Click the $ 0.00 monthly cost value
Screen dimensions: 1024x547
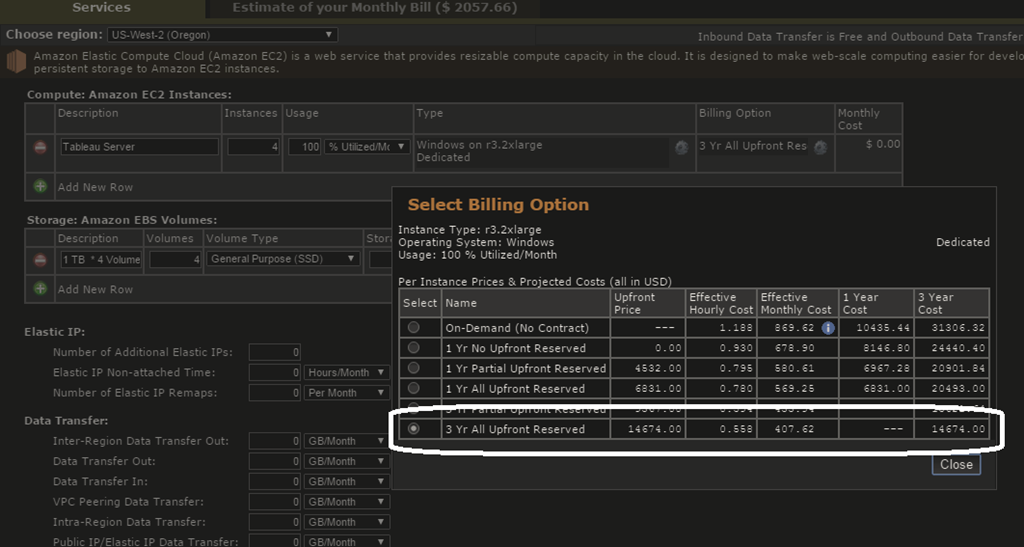(x=883, y=144)
